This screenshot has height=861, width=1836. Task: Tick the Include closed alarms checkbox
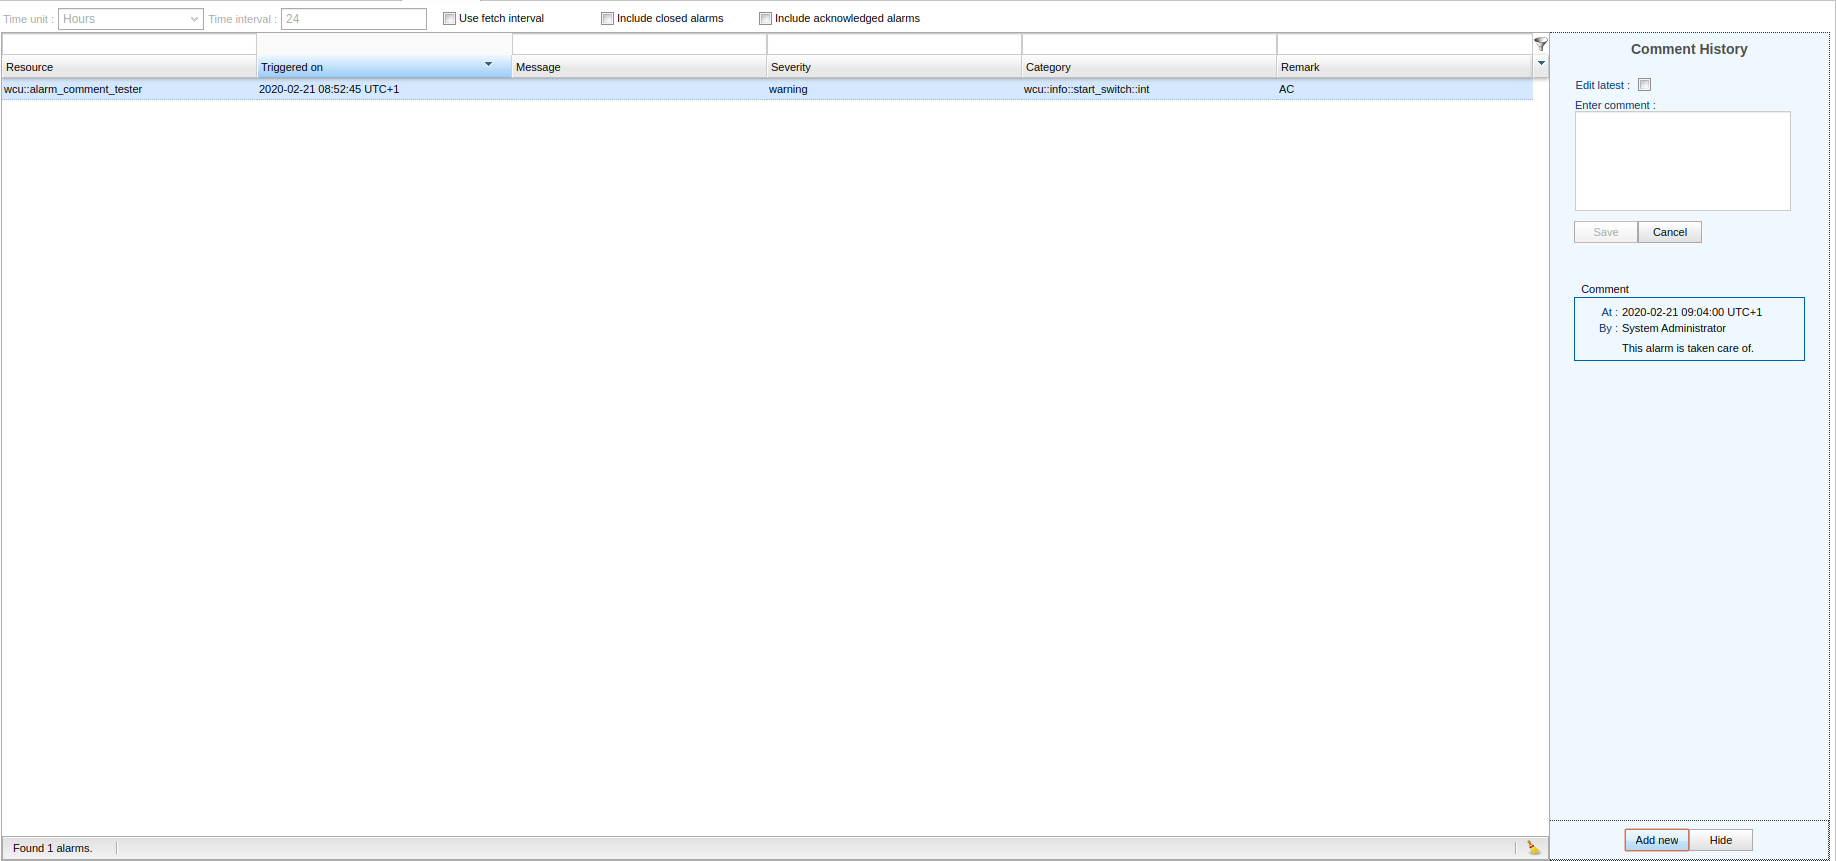pos(607,18)
